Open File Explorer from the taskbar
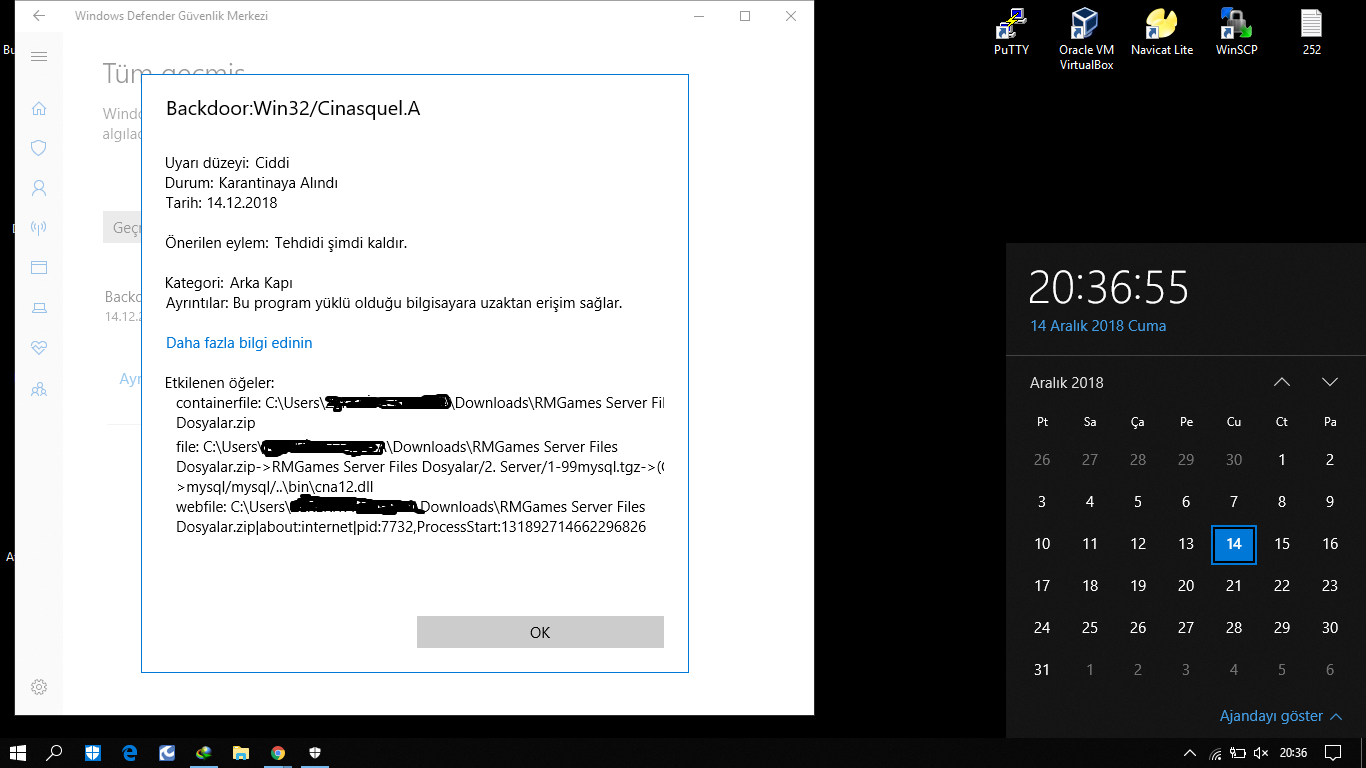1366x768 pixels. [x=241, y=753]
